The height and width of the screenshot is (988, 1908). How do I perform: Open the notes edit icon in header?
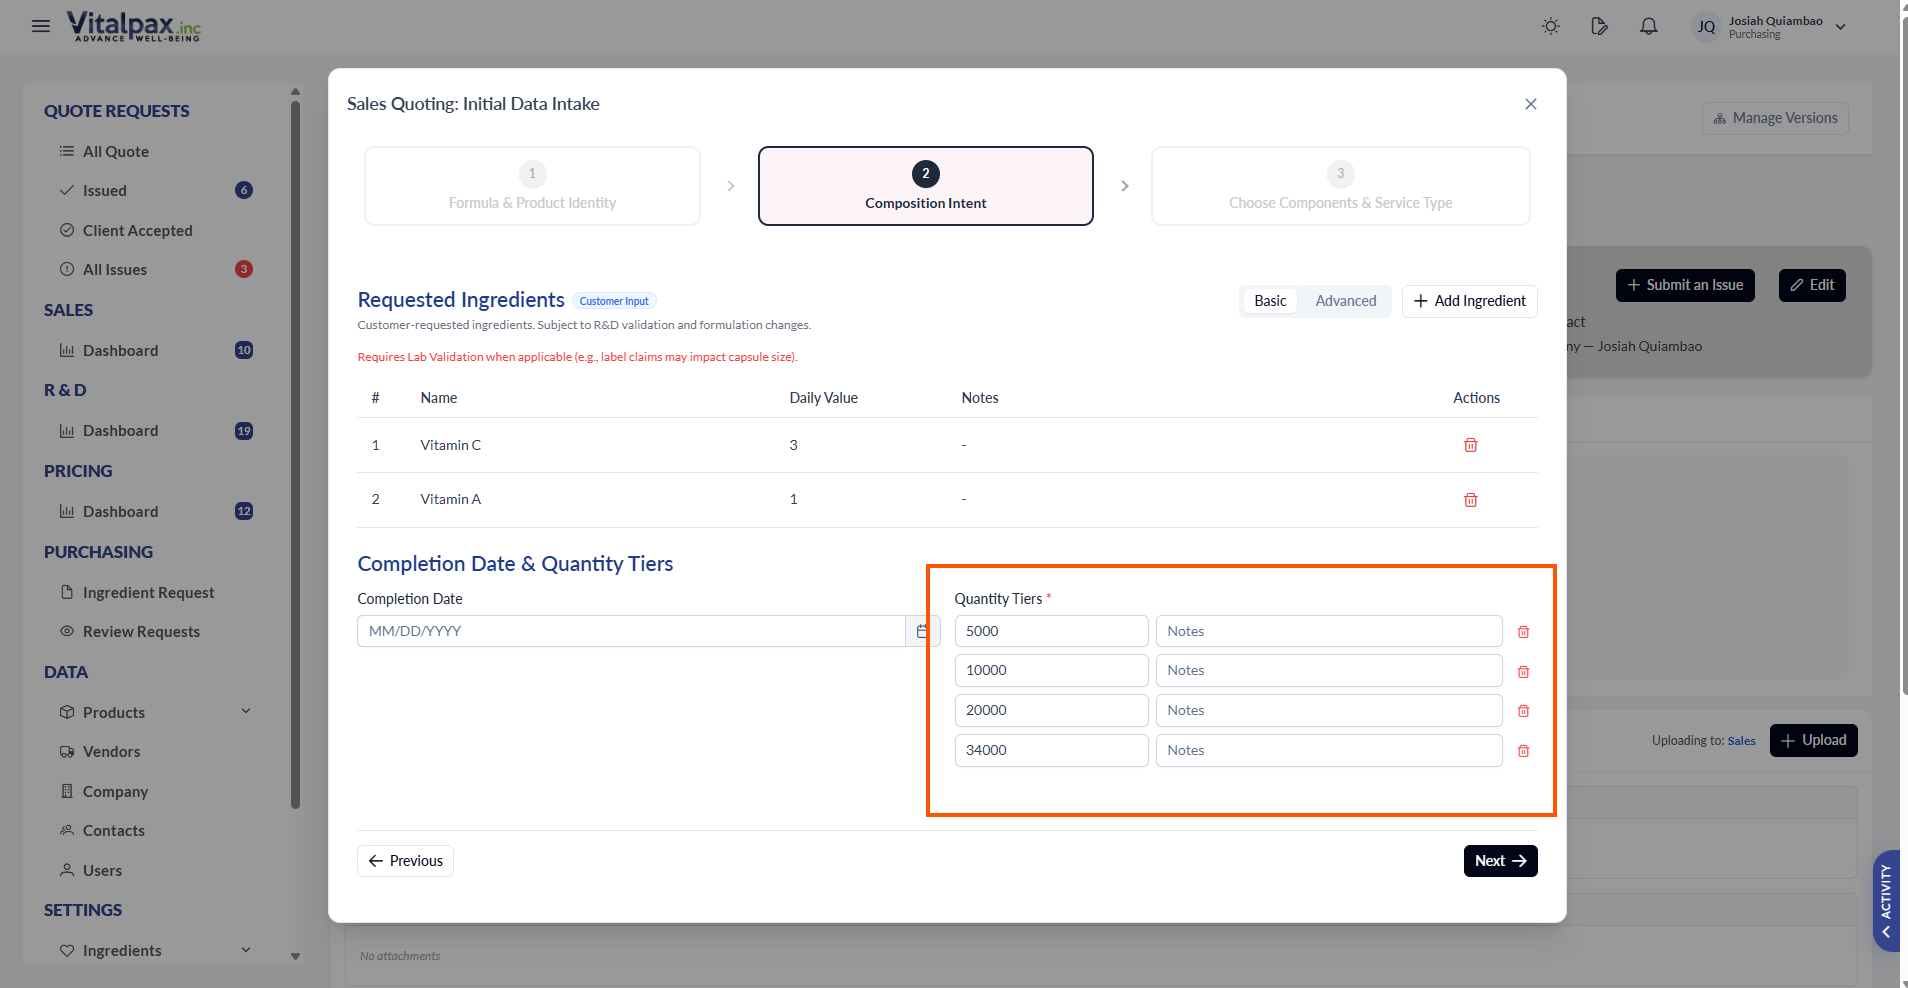(1600, 26)
